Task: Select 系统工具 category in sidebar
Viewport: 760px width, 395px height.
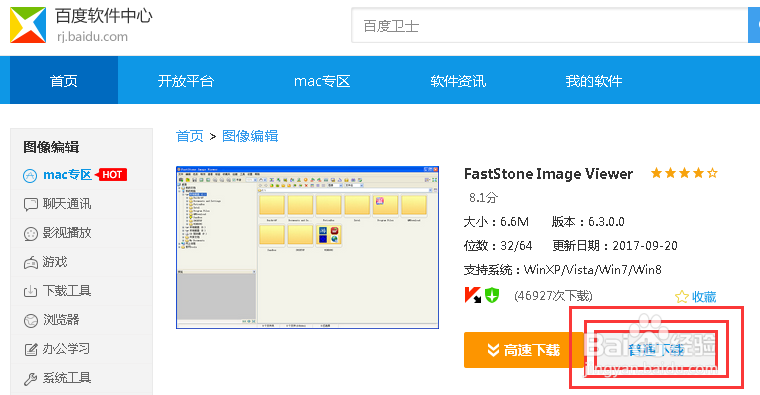Action: coord(67,378)
